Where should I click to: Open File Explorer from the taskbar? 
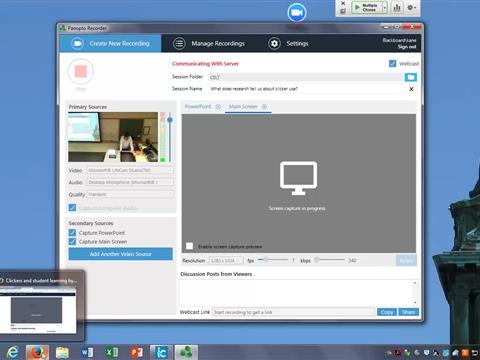[x=62, y=352]
